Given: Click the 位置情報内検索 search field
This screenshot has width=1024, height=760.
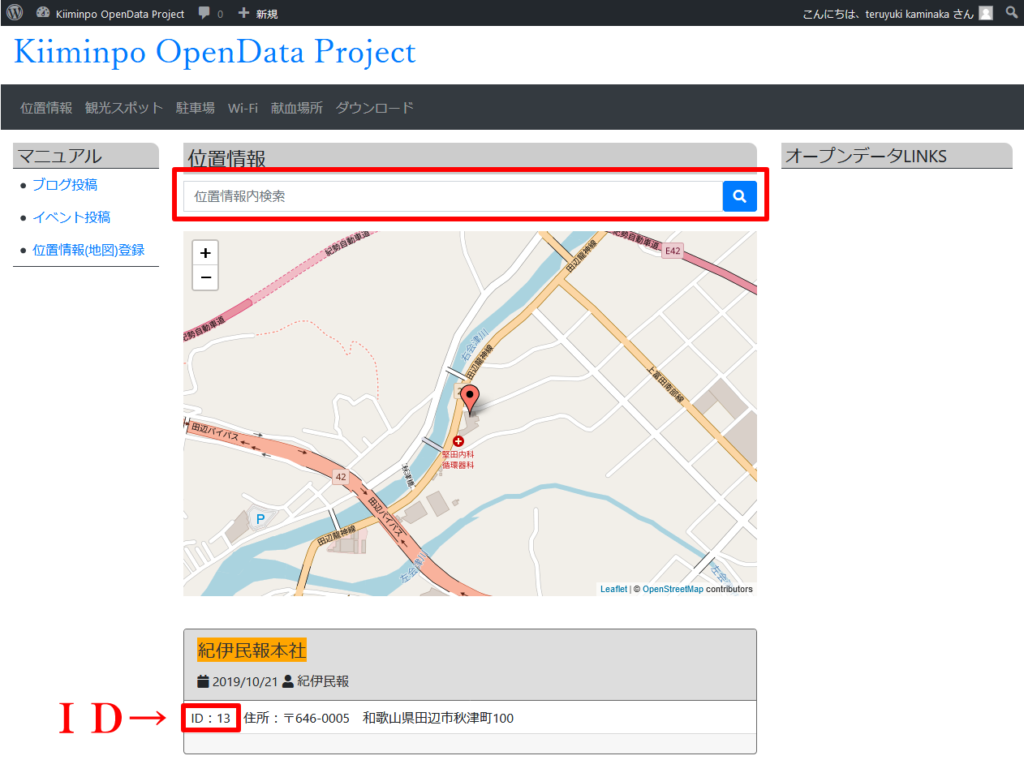Looking at the screenshot, I should click(452, 197).
